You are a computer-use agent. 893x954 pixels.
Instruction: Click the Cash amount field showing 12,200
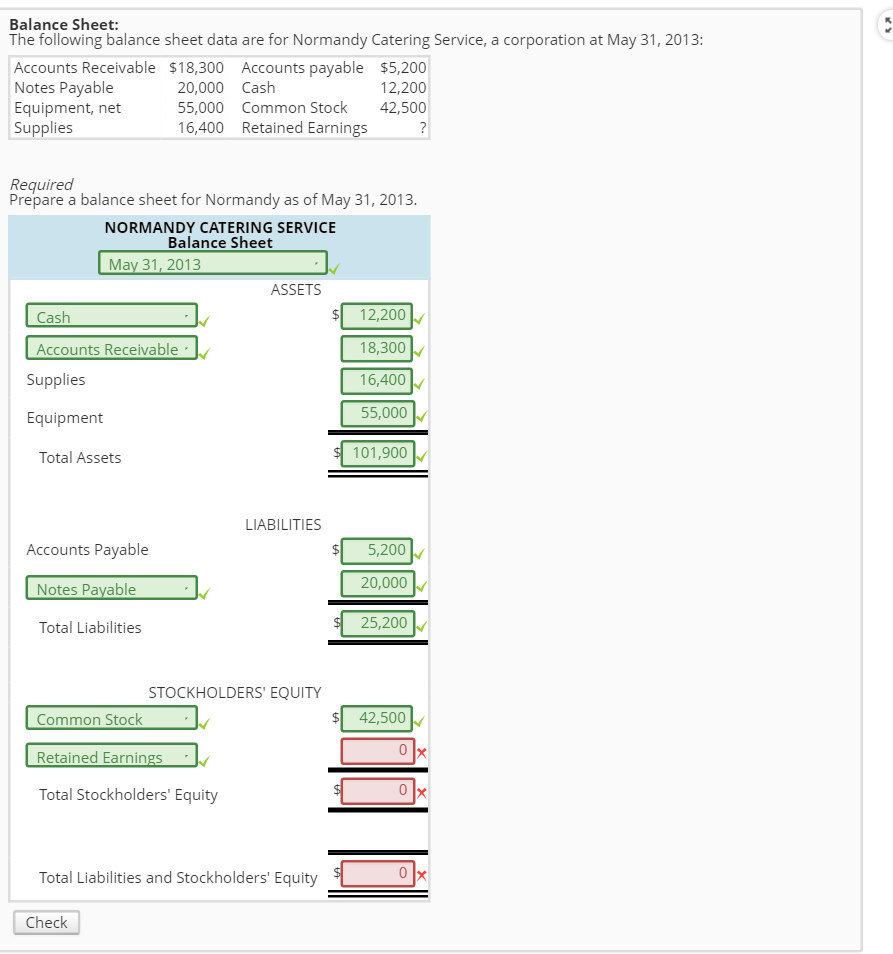click(377, 316)
